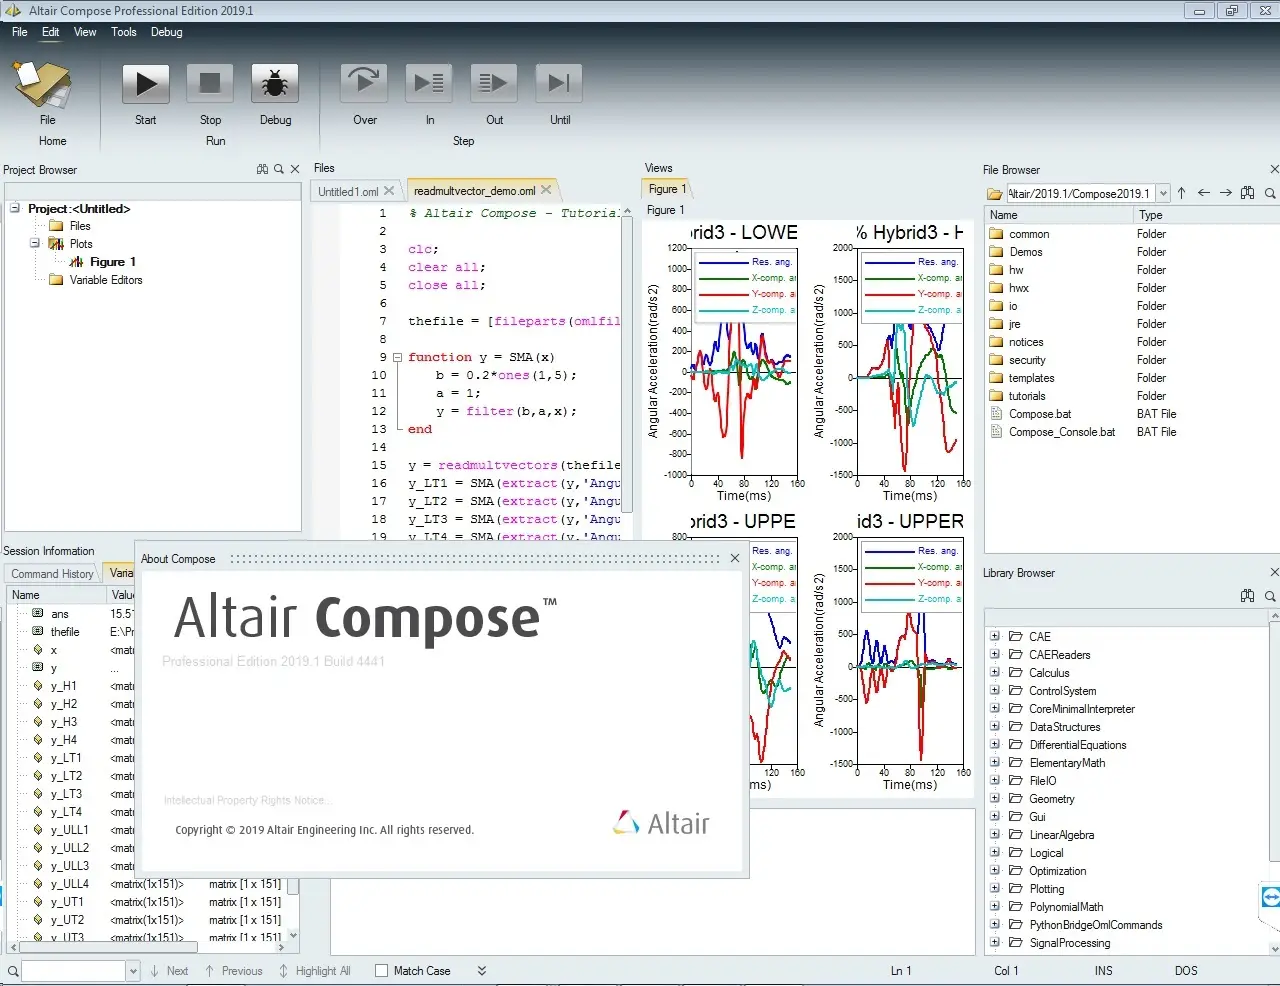Open the Tools menu
Viewport: 1280px width, 986px height.
click(124, 32)
